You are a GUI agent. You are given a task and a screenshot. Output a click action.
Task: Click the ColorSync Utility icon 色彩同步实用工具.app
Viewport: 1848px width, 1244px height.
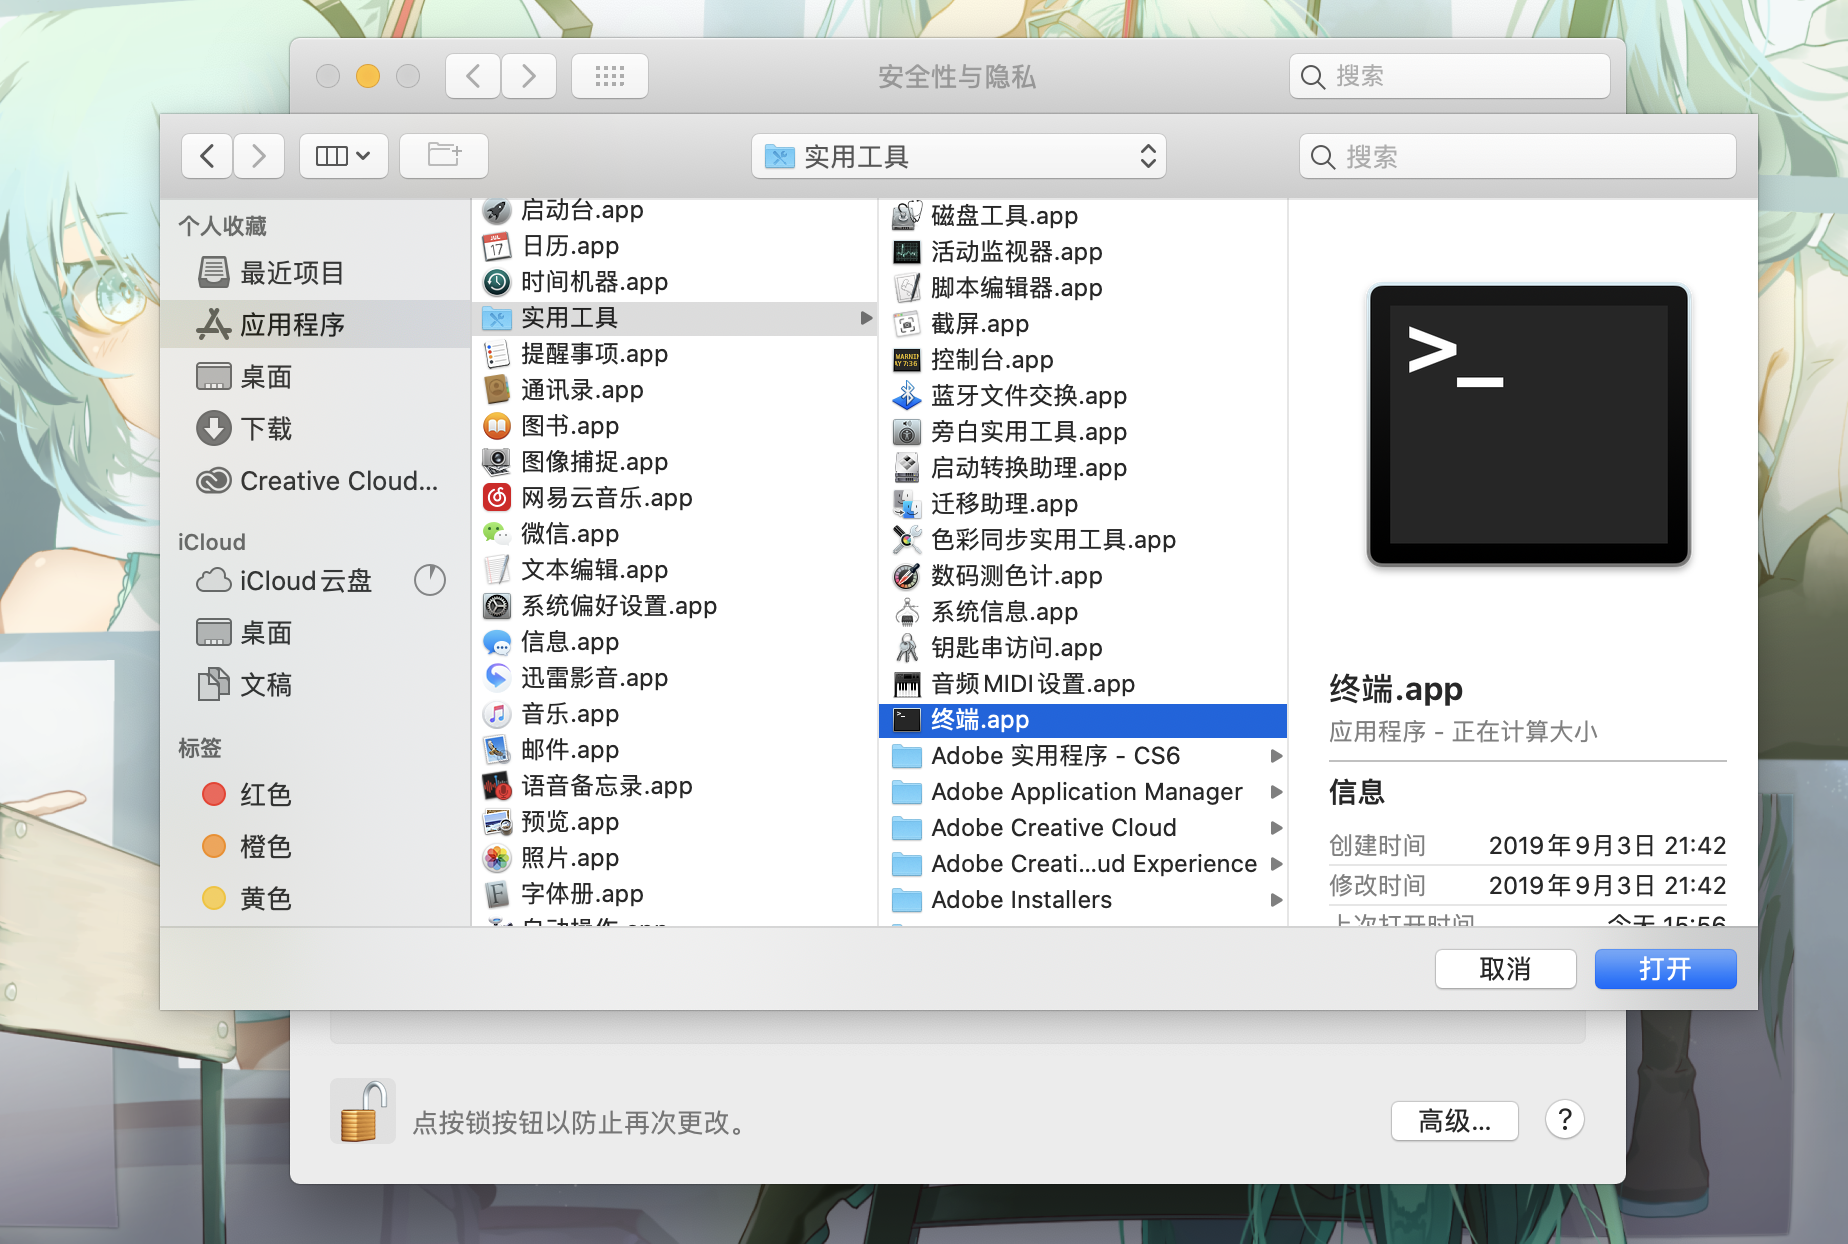[907, 540]
